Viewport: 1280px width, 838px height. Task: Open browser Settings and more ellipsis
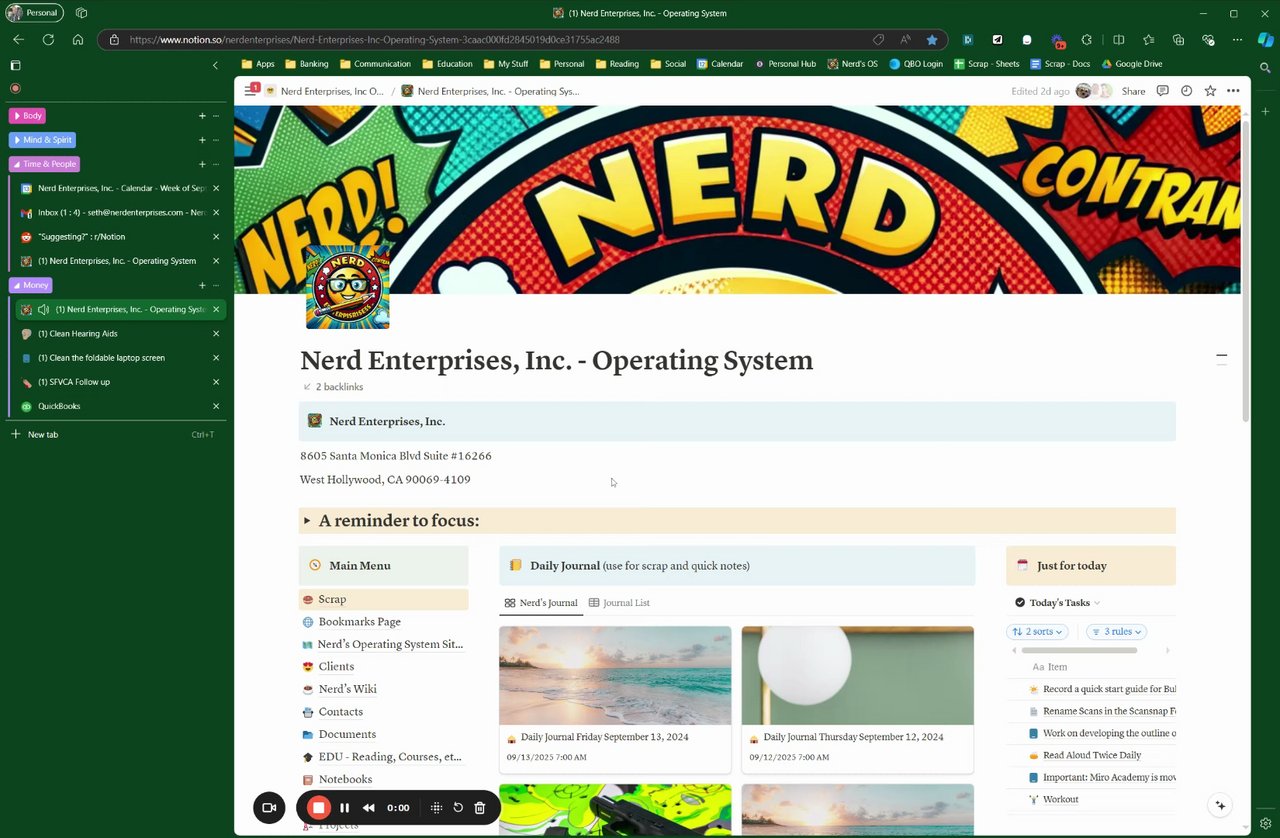pyautogui.click(x=1238, y=40)
